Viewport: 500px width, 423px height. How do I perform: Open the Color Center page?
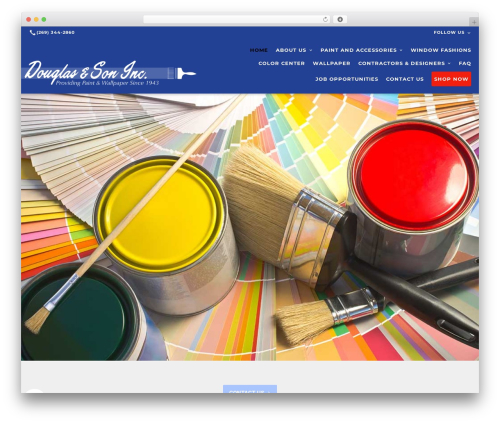(281, 63)
